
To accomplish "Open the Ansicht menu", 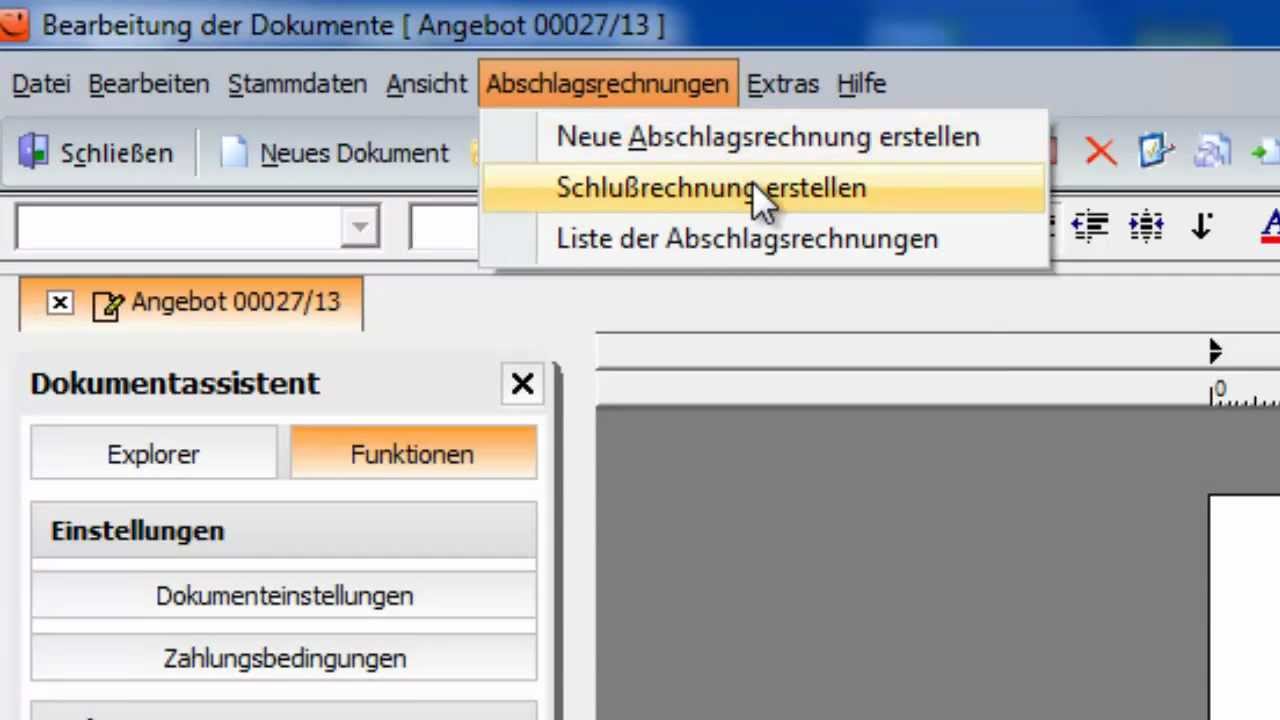I will tap(427, 84).
